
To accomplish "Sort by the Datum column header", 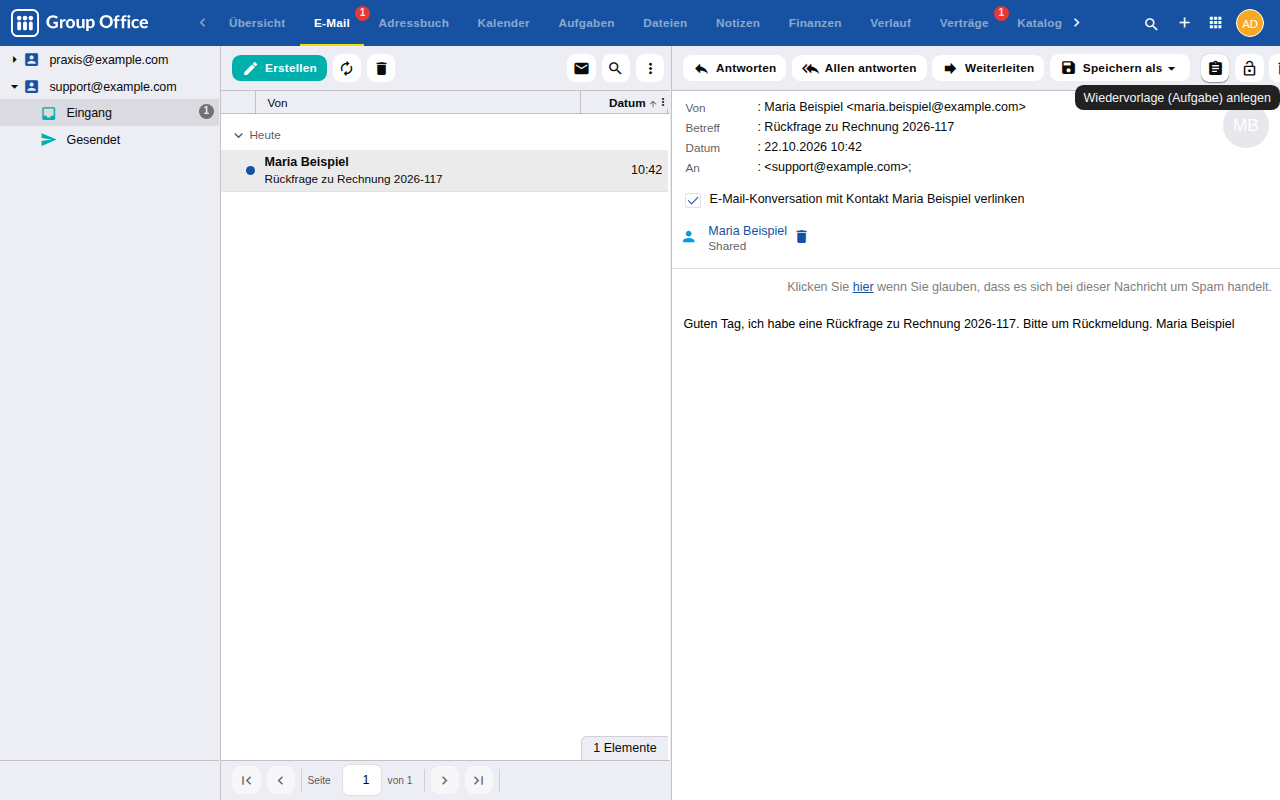I will [627, 103].
